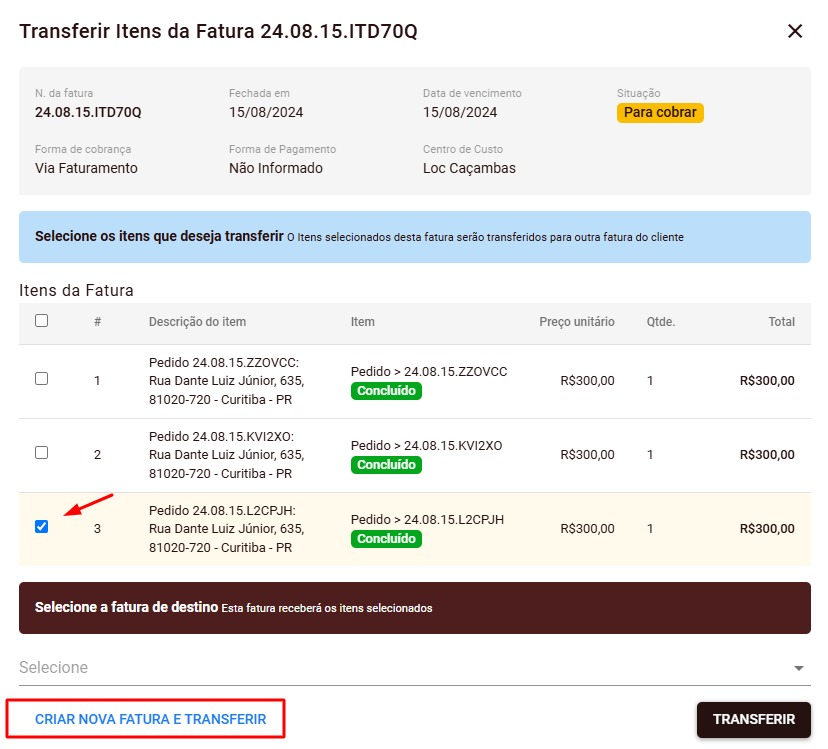Open the destination invoice Selecione dropdown
Screen dimensions: 828x749
click(x=400, y=668)
